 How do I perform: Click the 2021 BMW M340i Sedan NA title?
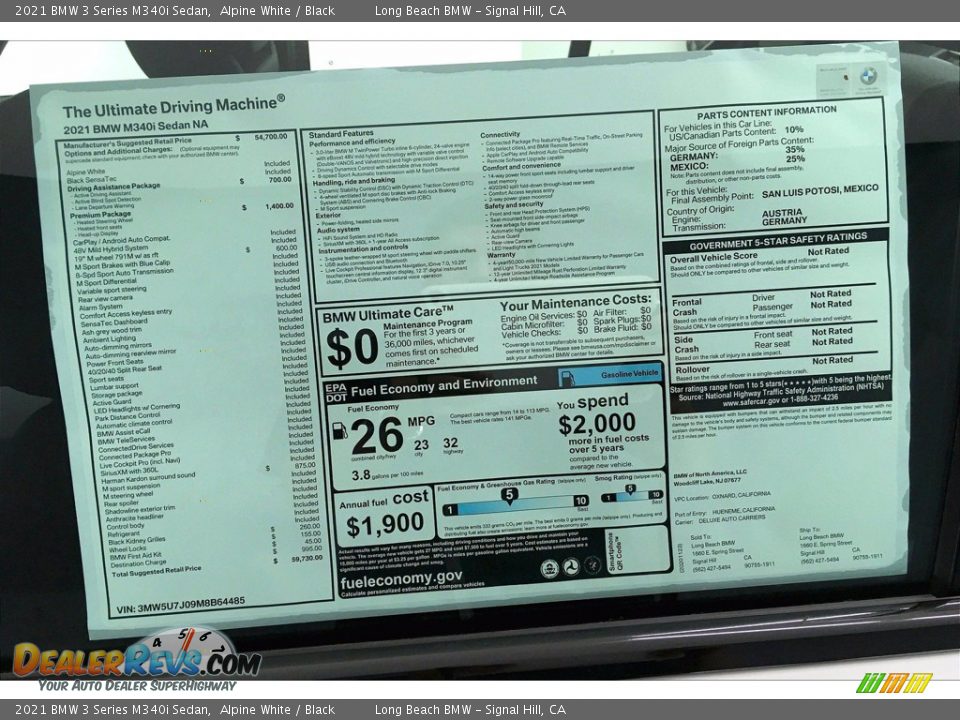click(135, 127)
